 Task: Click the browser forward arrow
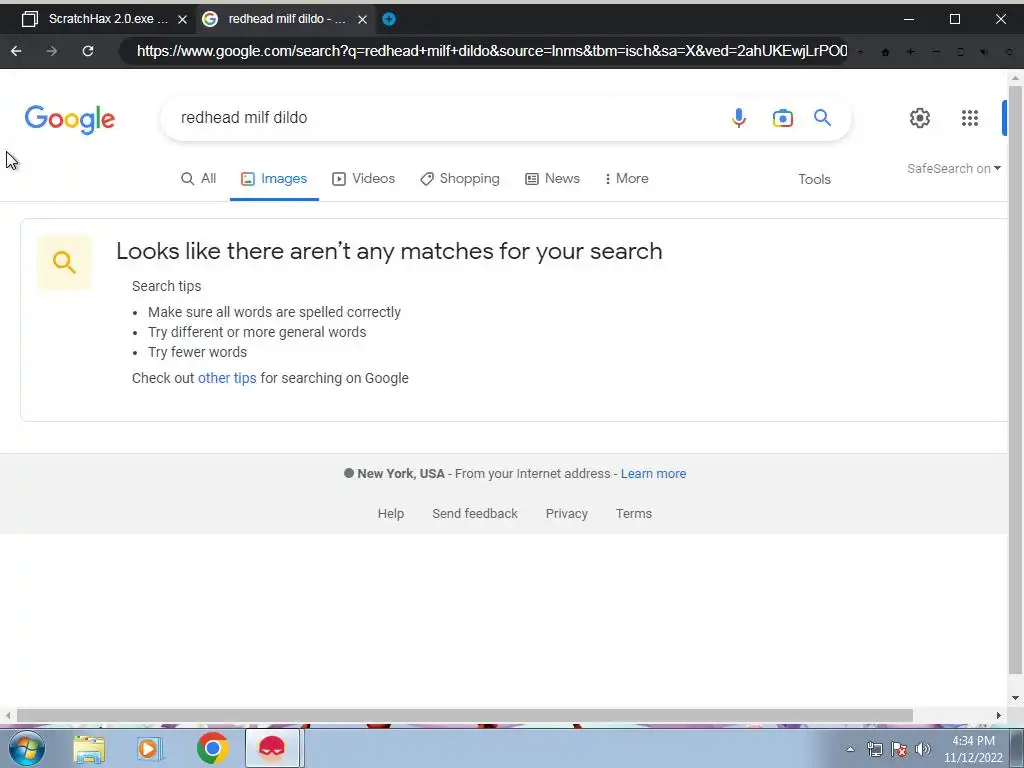pos(52,51)
